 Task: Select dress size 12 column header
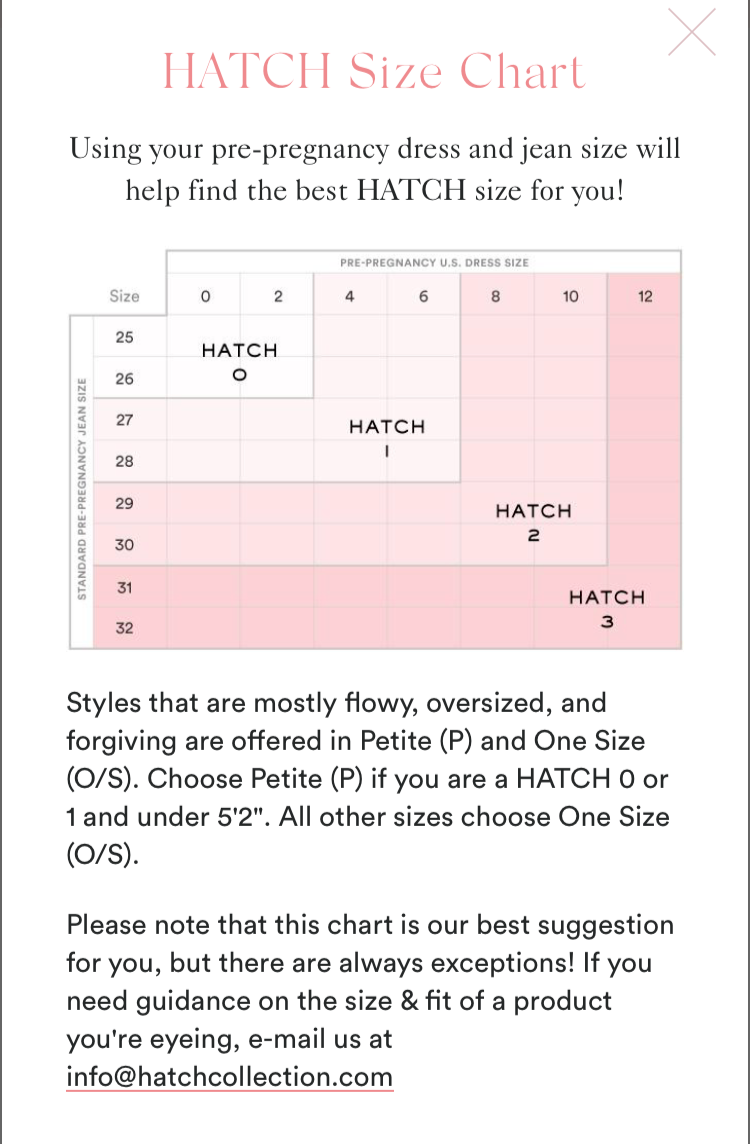pos(645,296)
